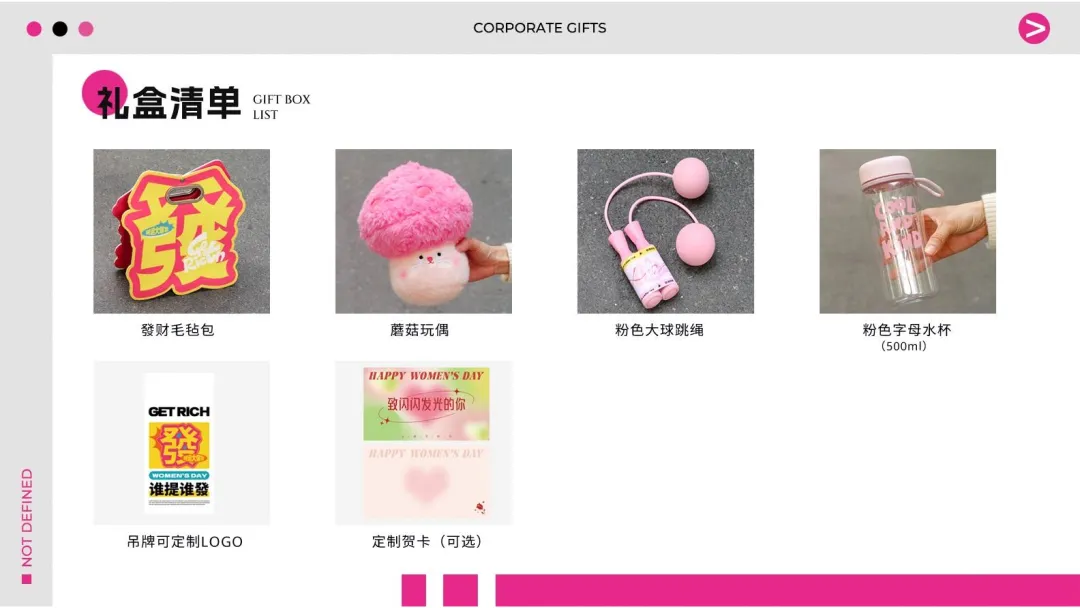Click the CORPORATE GIFTS header title
This screenshot has height=608, width=1080.
(x=539, y=28)
